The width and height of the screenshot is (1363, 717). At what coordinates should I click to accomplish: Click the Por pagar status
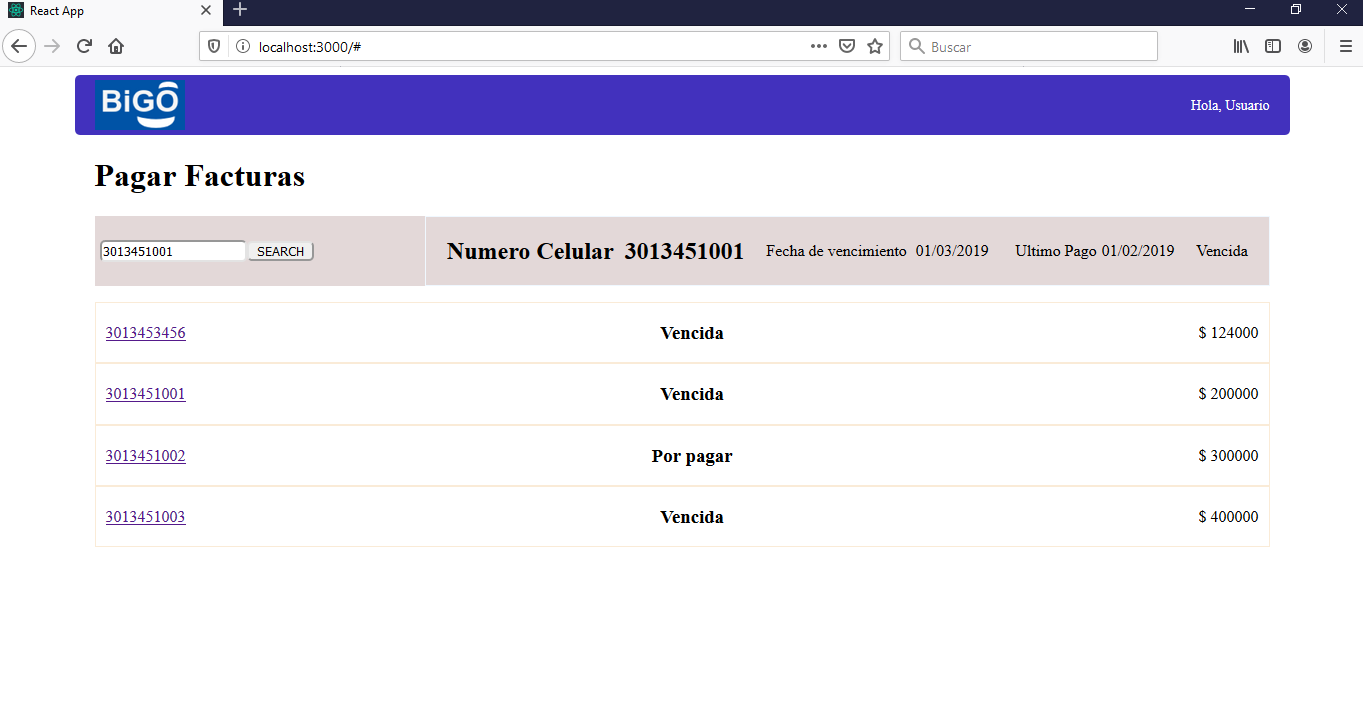[x=692, y=456]
